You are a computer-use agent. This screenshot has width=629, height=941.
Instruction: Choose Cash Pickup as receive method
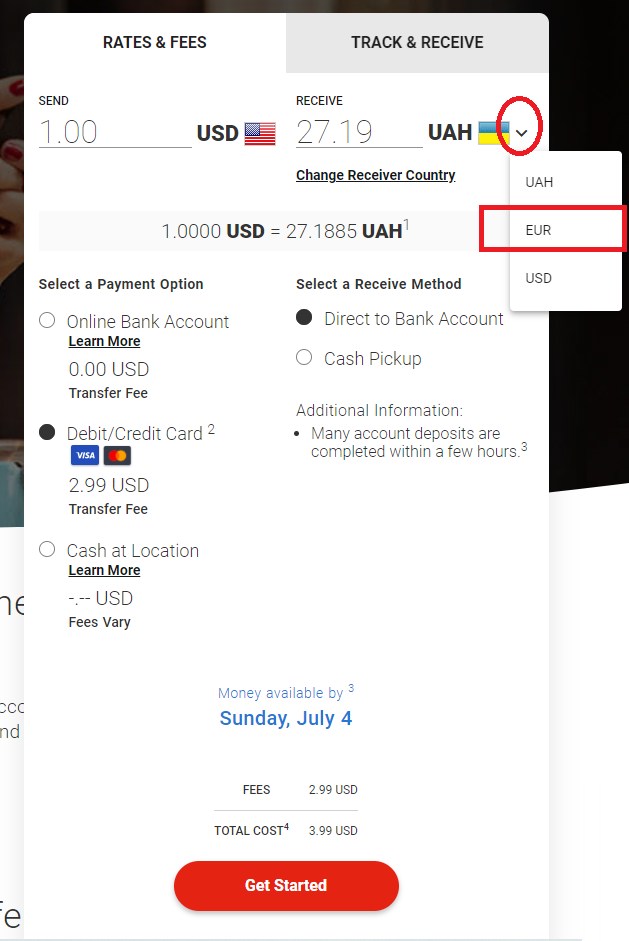click(x=304, y=358)
